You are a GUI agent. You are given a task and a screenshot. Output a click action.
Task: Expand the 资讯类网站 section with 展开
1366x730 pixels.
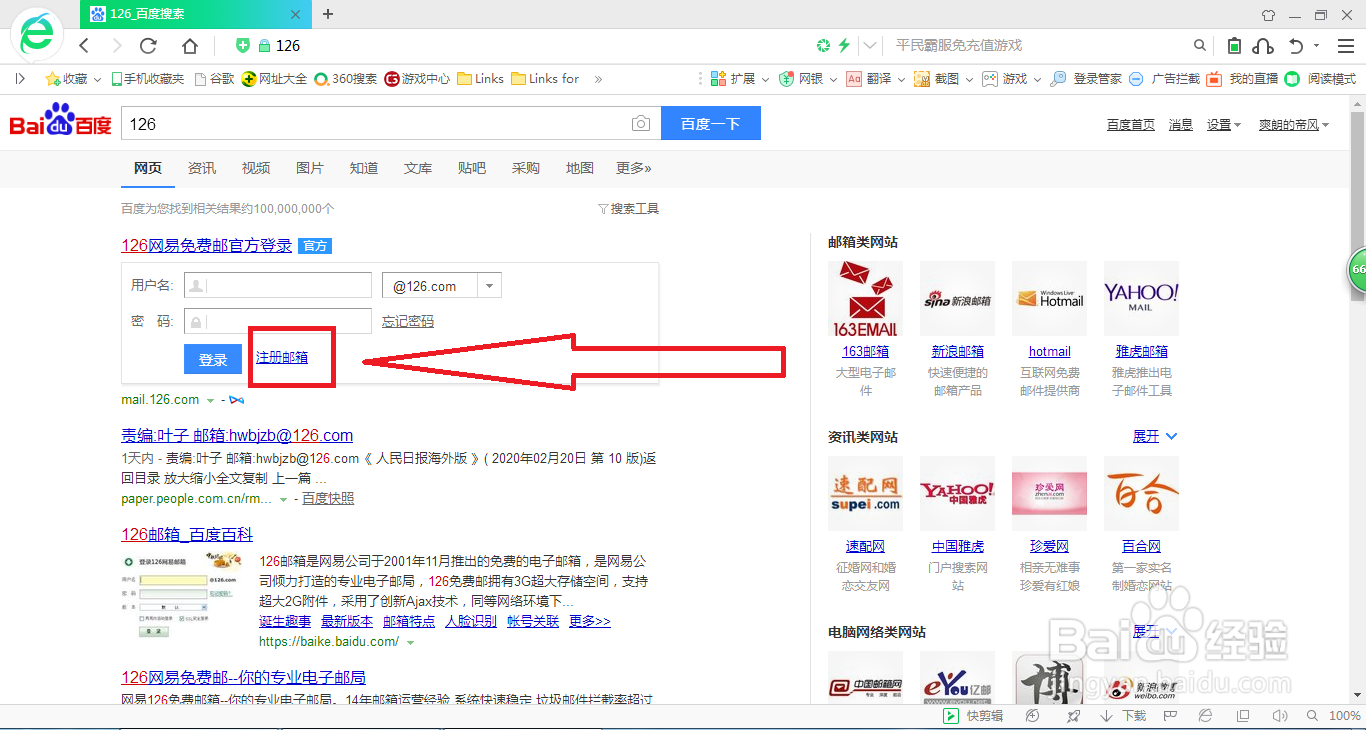pyautogui.click(x=1155, y=437)
